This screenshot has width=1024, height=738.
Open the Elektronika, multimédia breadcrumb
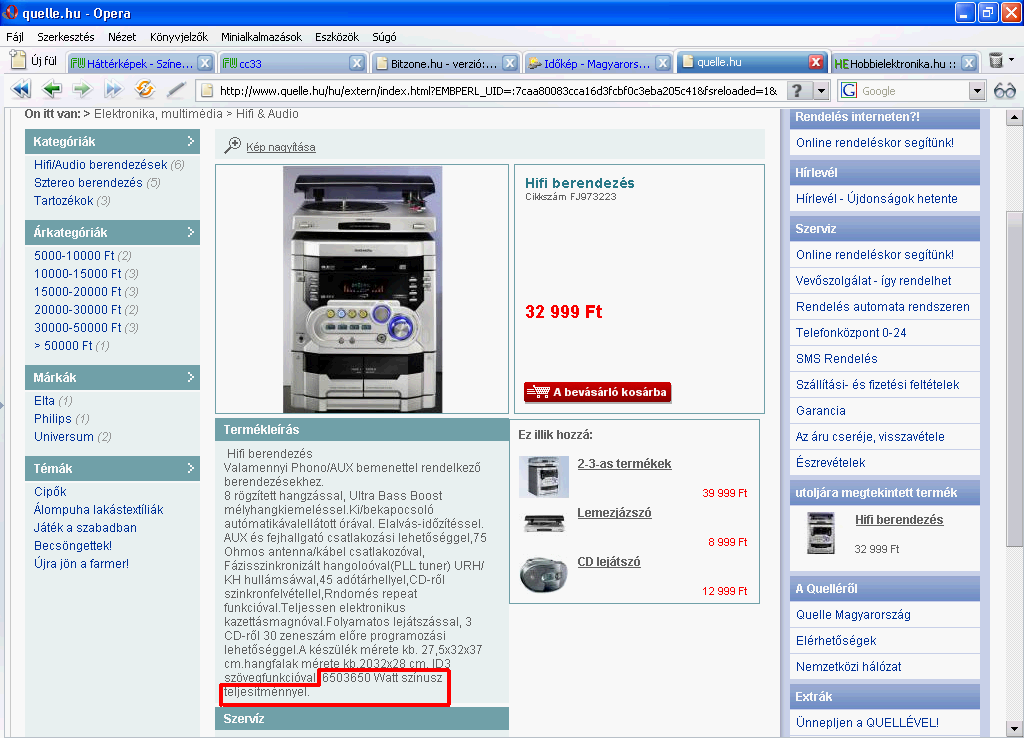click(x=158, y=114)
